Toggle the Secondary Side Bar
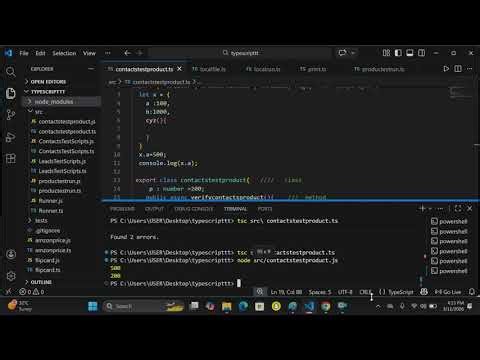 421,53
